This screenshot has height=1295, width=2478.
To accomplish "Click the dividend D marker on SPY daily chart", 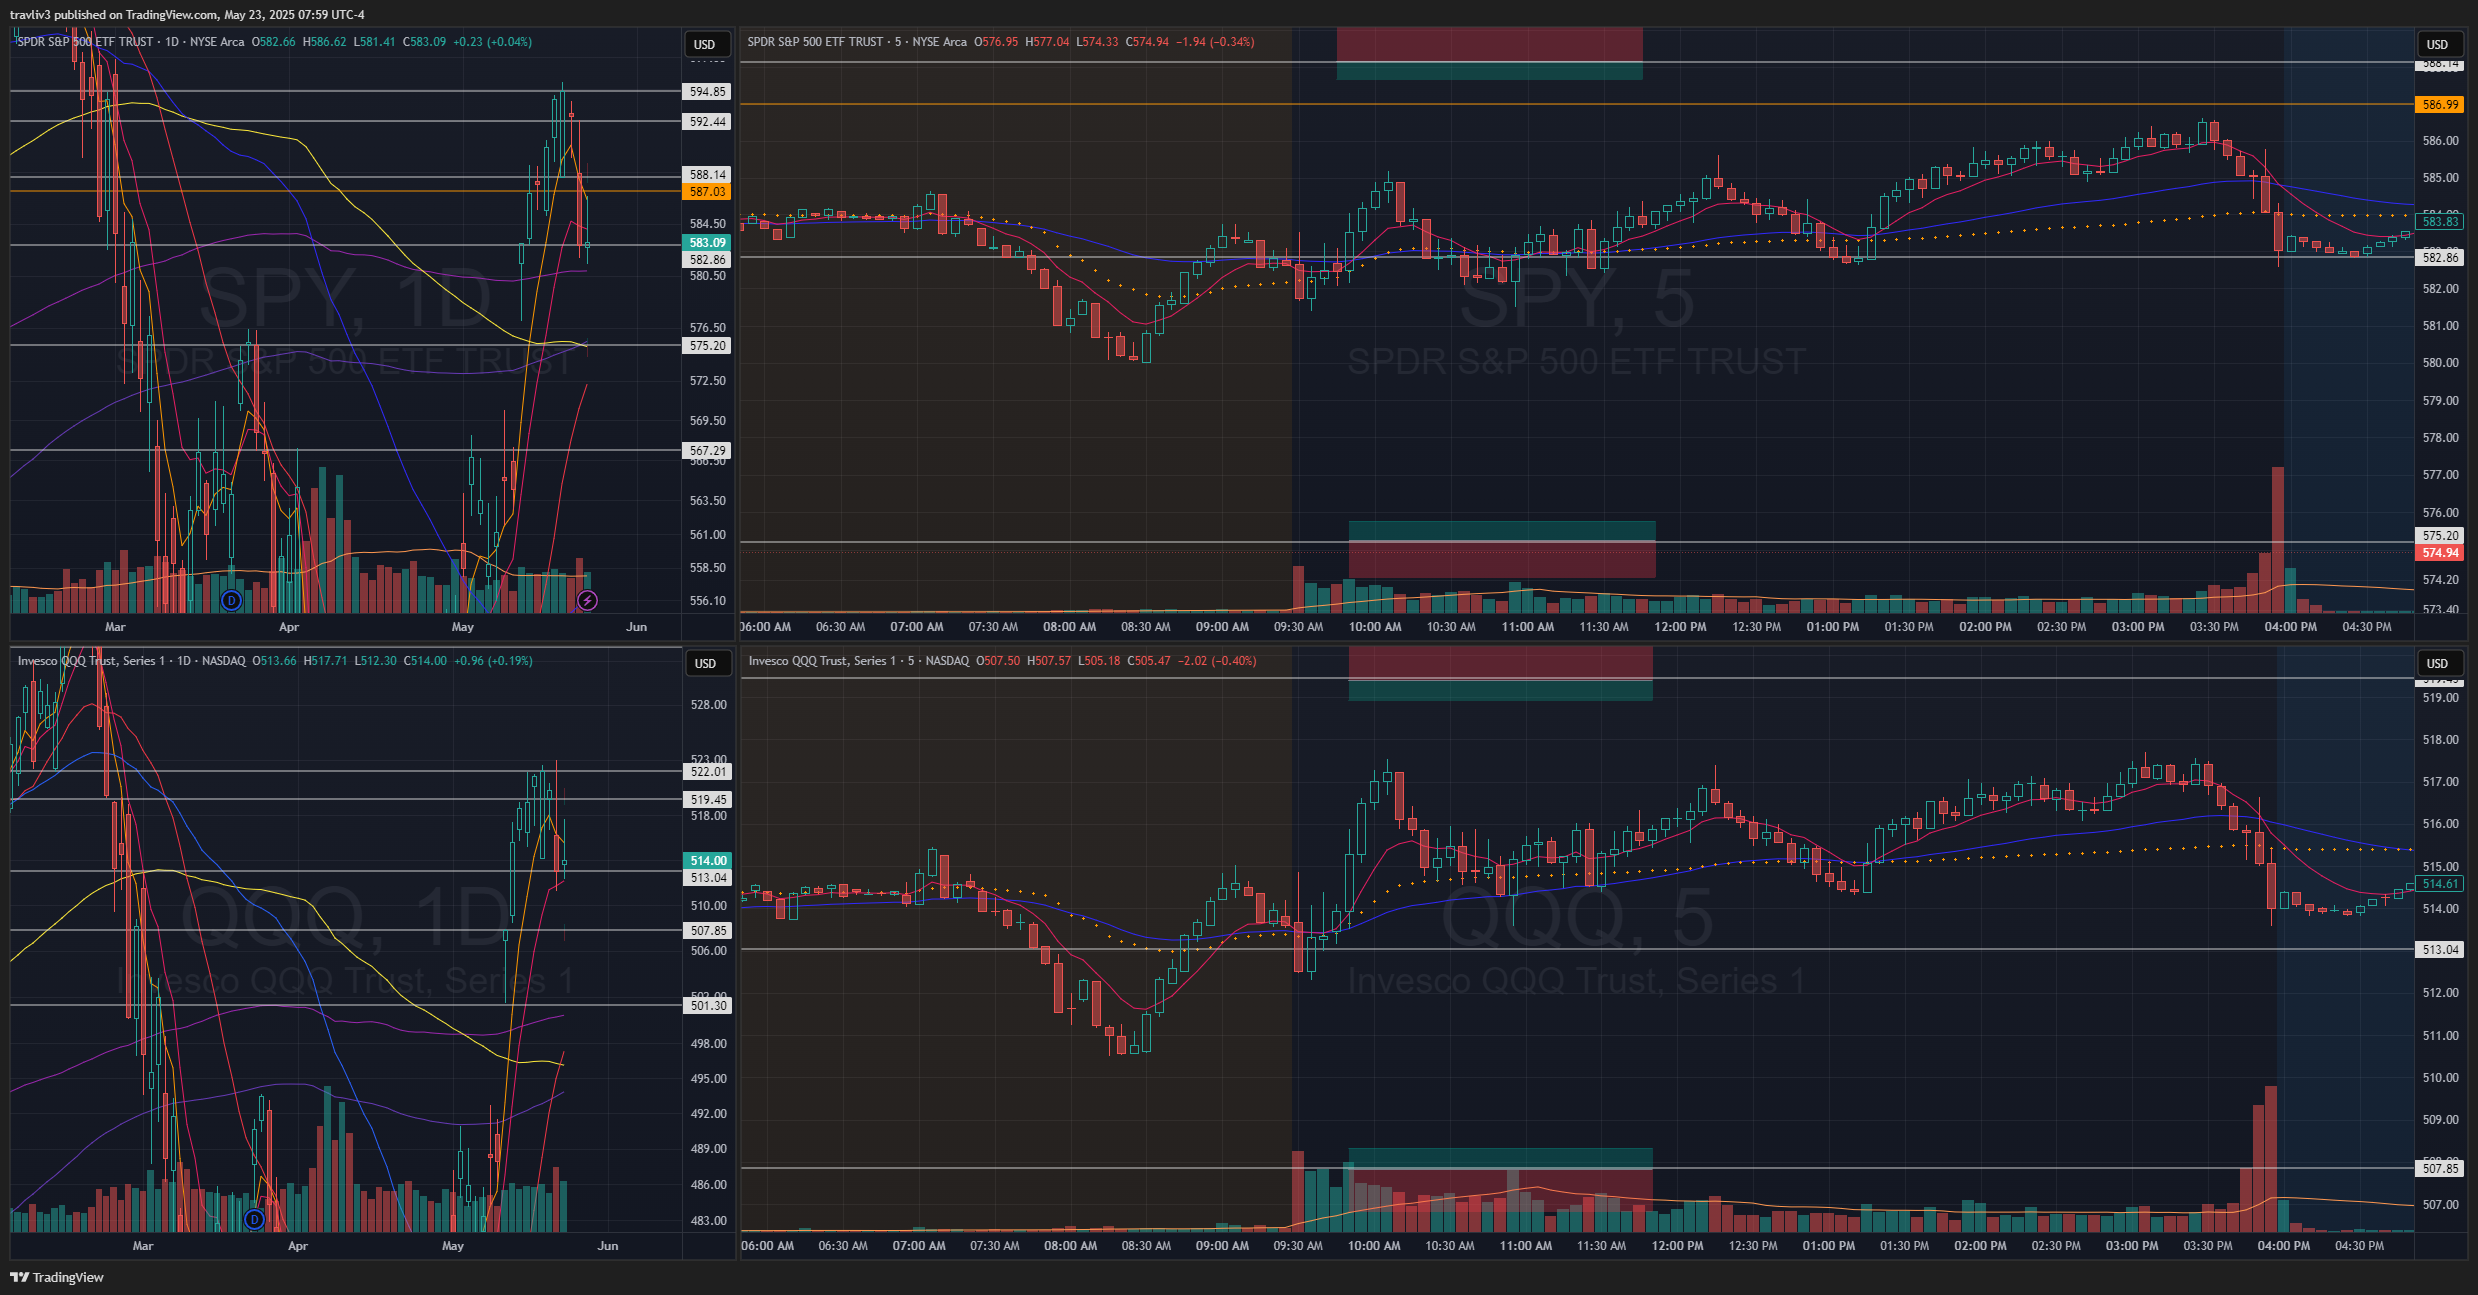I will pos(231,600).
